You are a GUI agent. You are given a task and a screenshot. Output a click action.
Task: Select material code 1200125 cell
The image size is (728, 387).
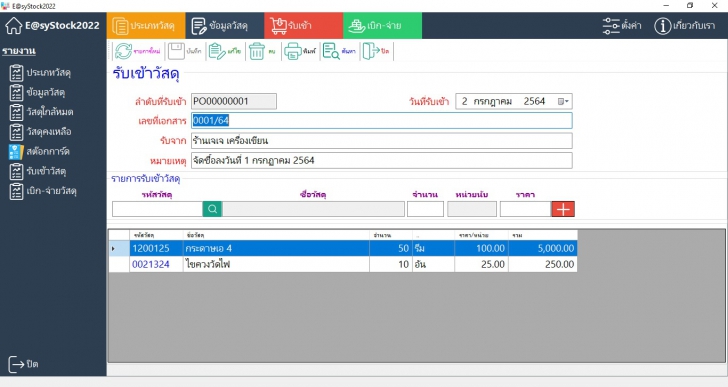[156, 248]
